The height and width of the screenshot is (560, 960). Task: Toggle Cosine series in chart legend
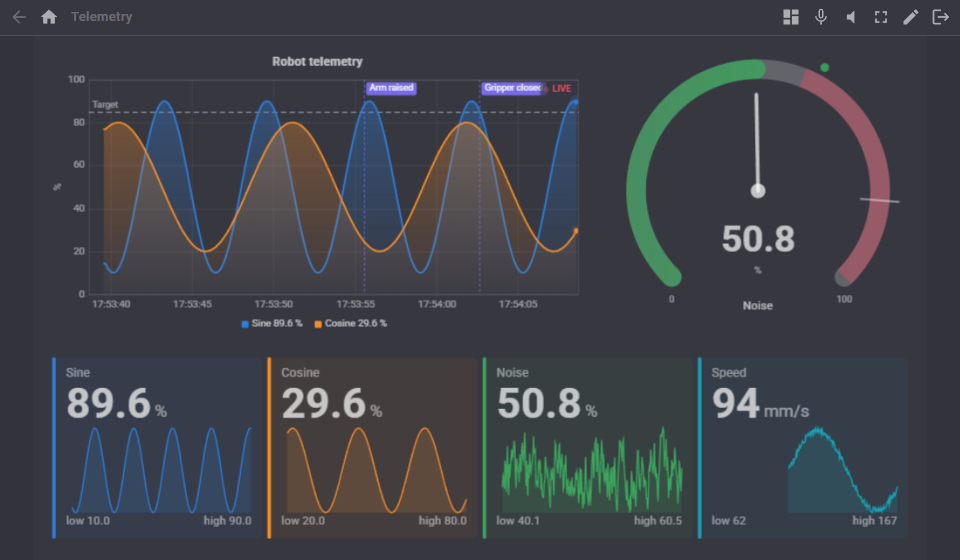pos(351,323)
